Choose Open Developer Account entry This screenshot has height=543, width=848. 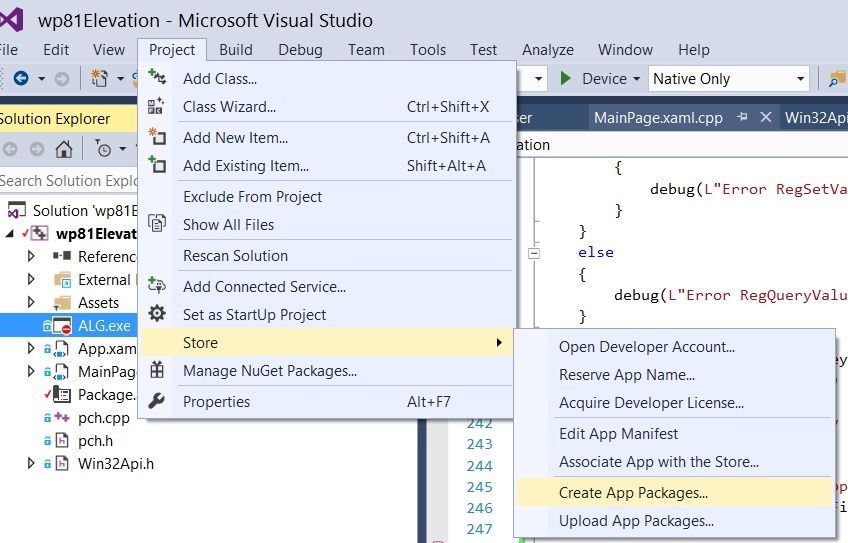coord(673,347)
